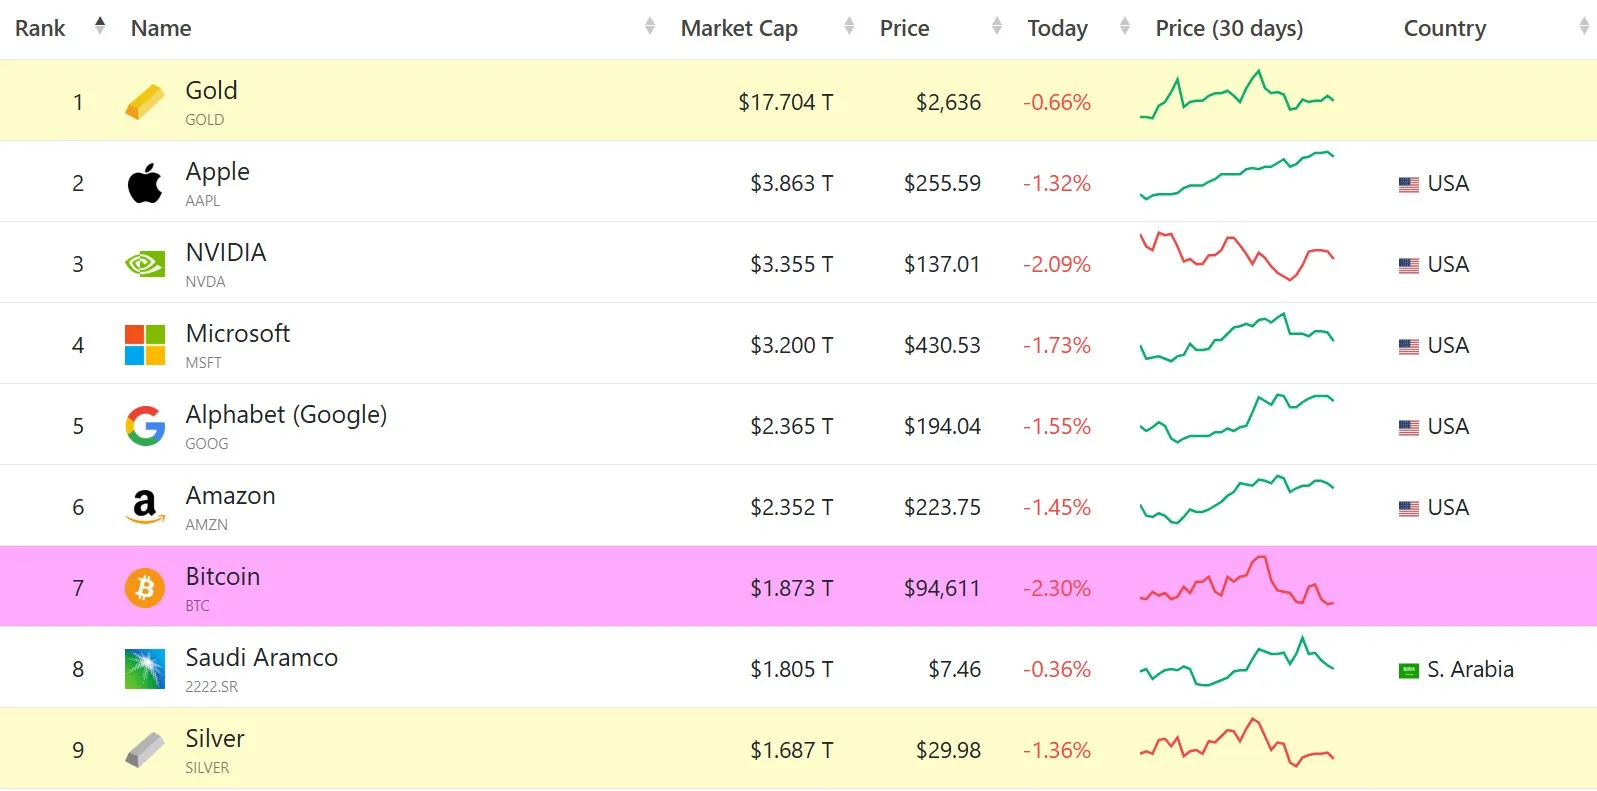
Task: Click the S. Arabia country label
Action: click(x=1470, y=669)
